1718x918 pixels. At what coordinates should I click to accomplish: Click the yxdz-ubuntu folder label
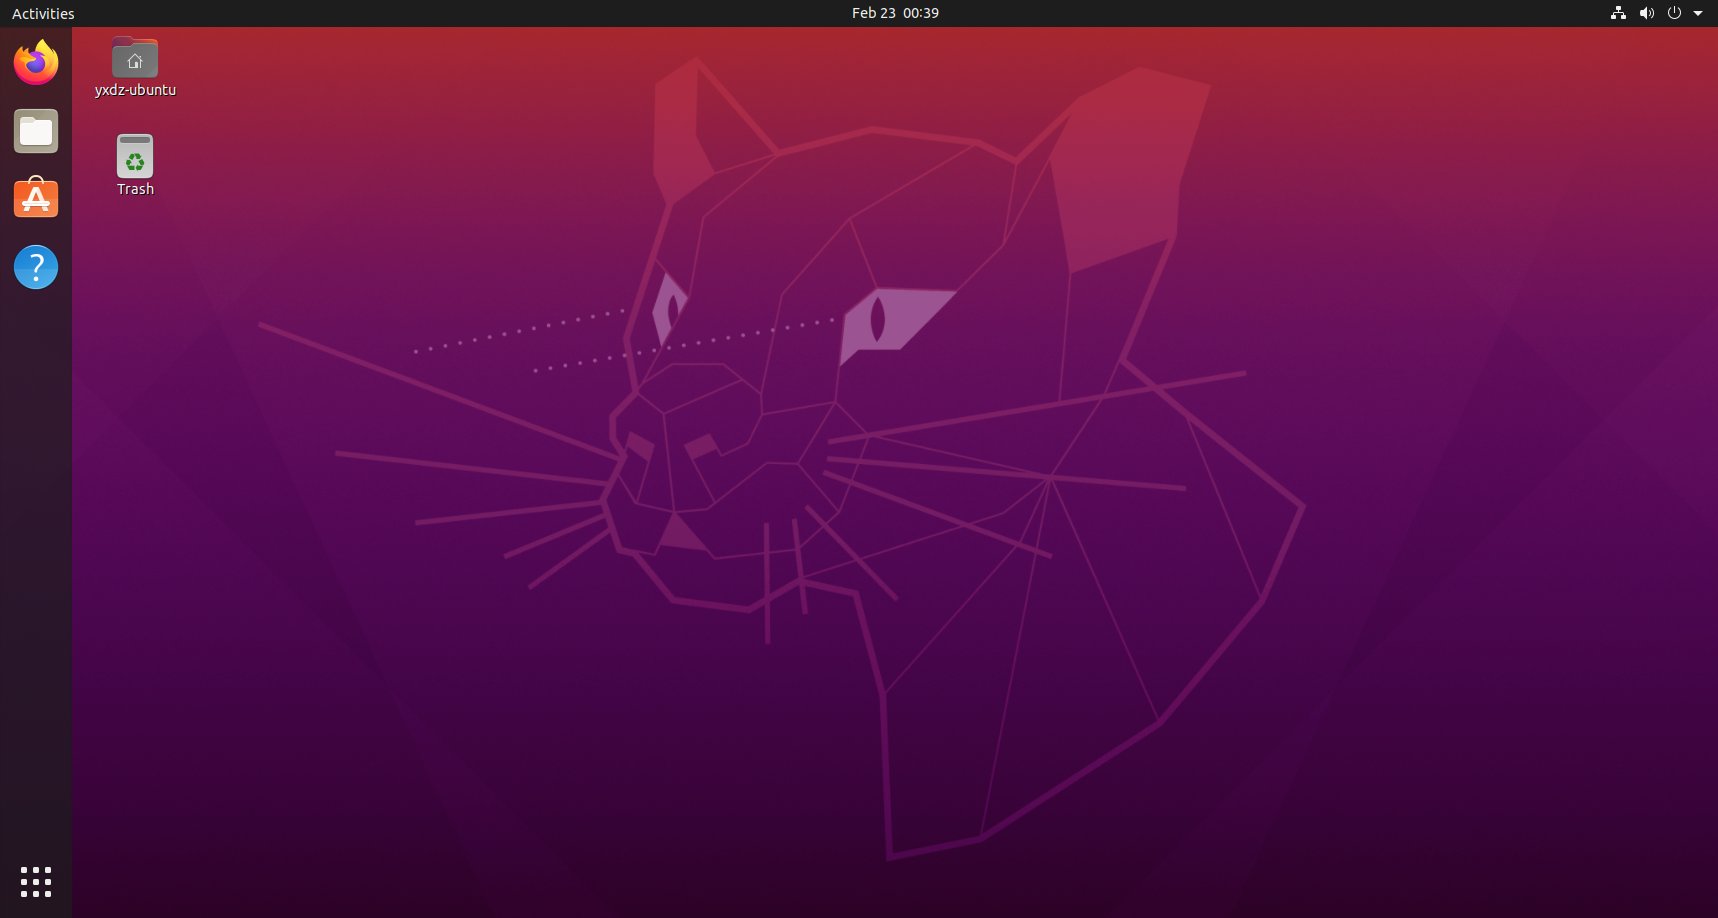[x=135, y=90]
